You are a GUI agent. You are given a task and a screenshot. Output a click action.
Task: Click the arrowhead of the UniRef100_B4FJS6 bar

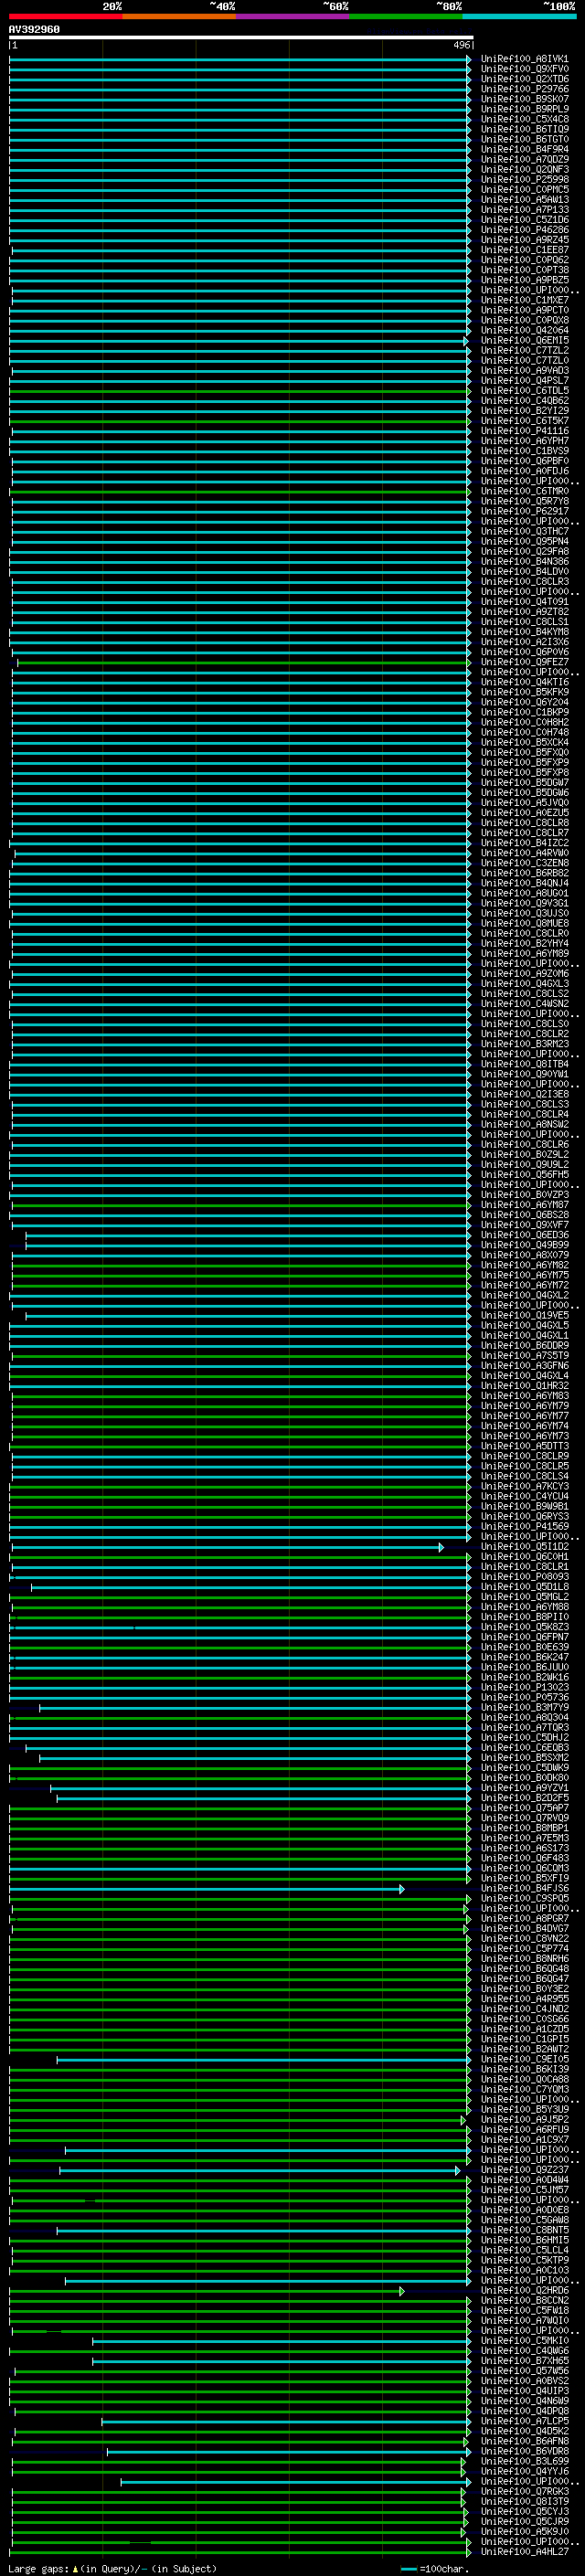402,1889
